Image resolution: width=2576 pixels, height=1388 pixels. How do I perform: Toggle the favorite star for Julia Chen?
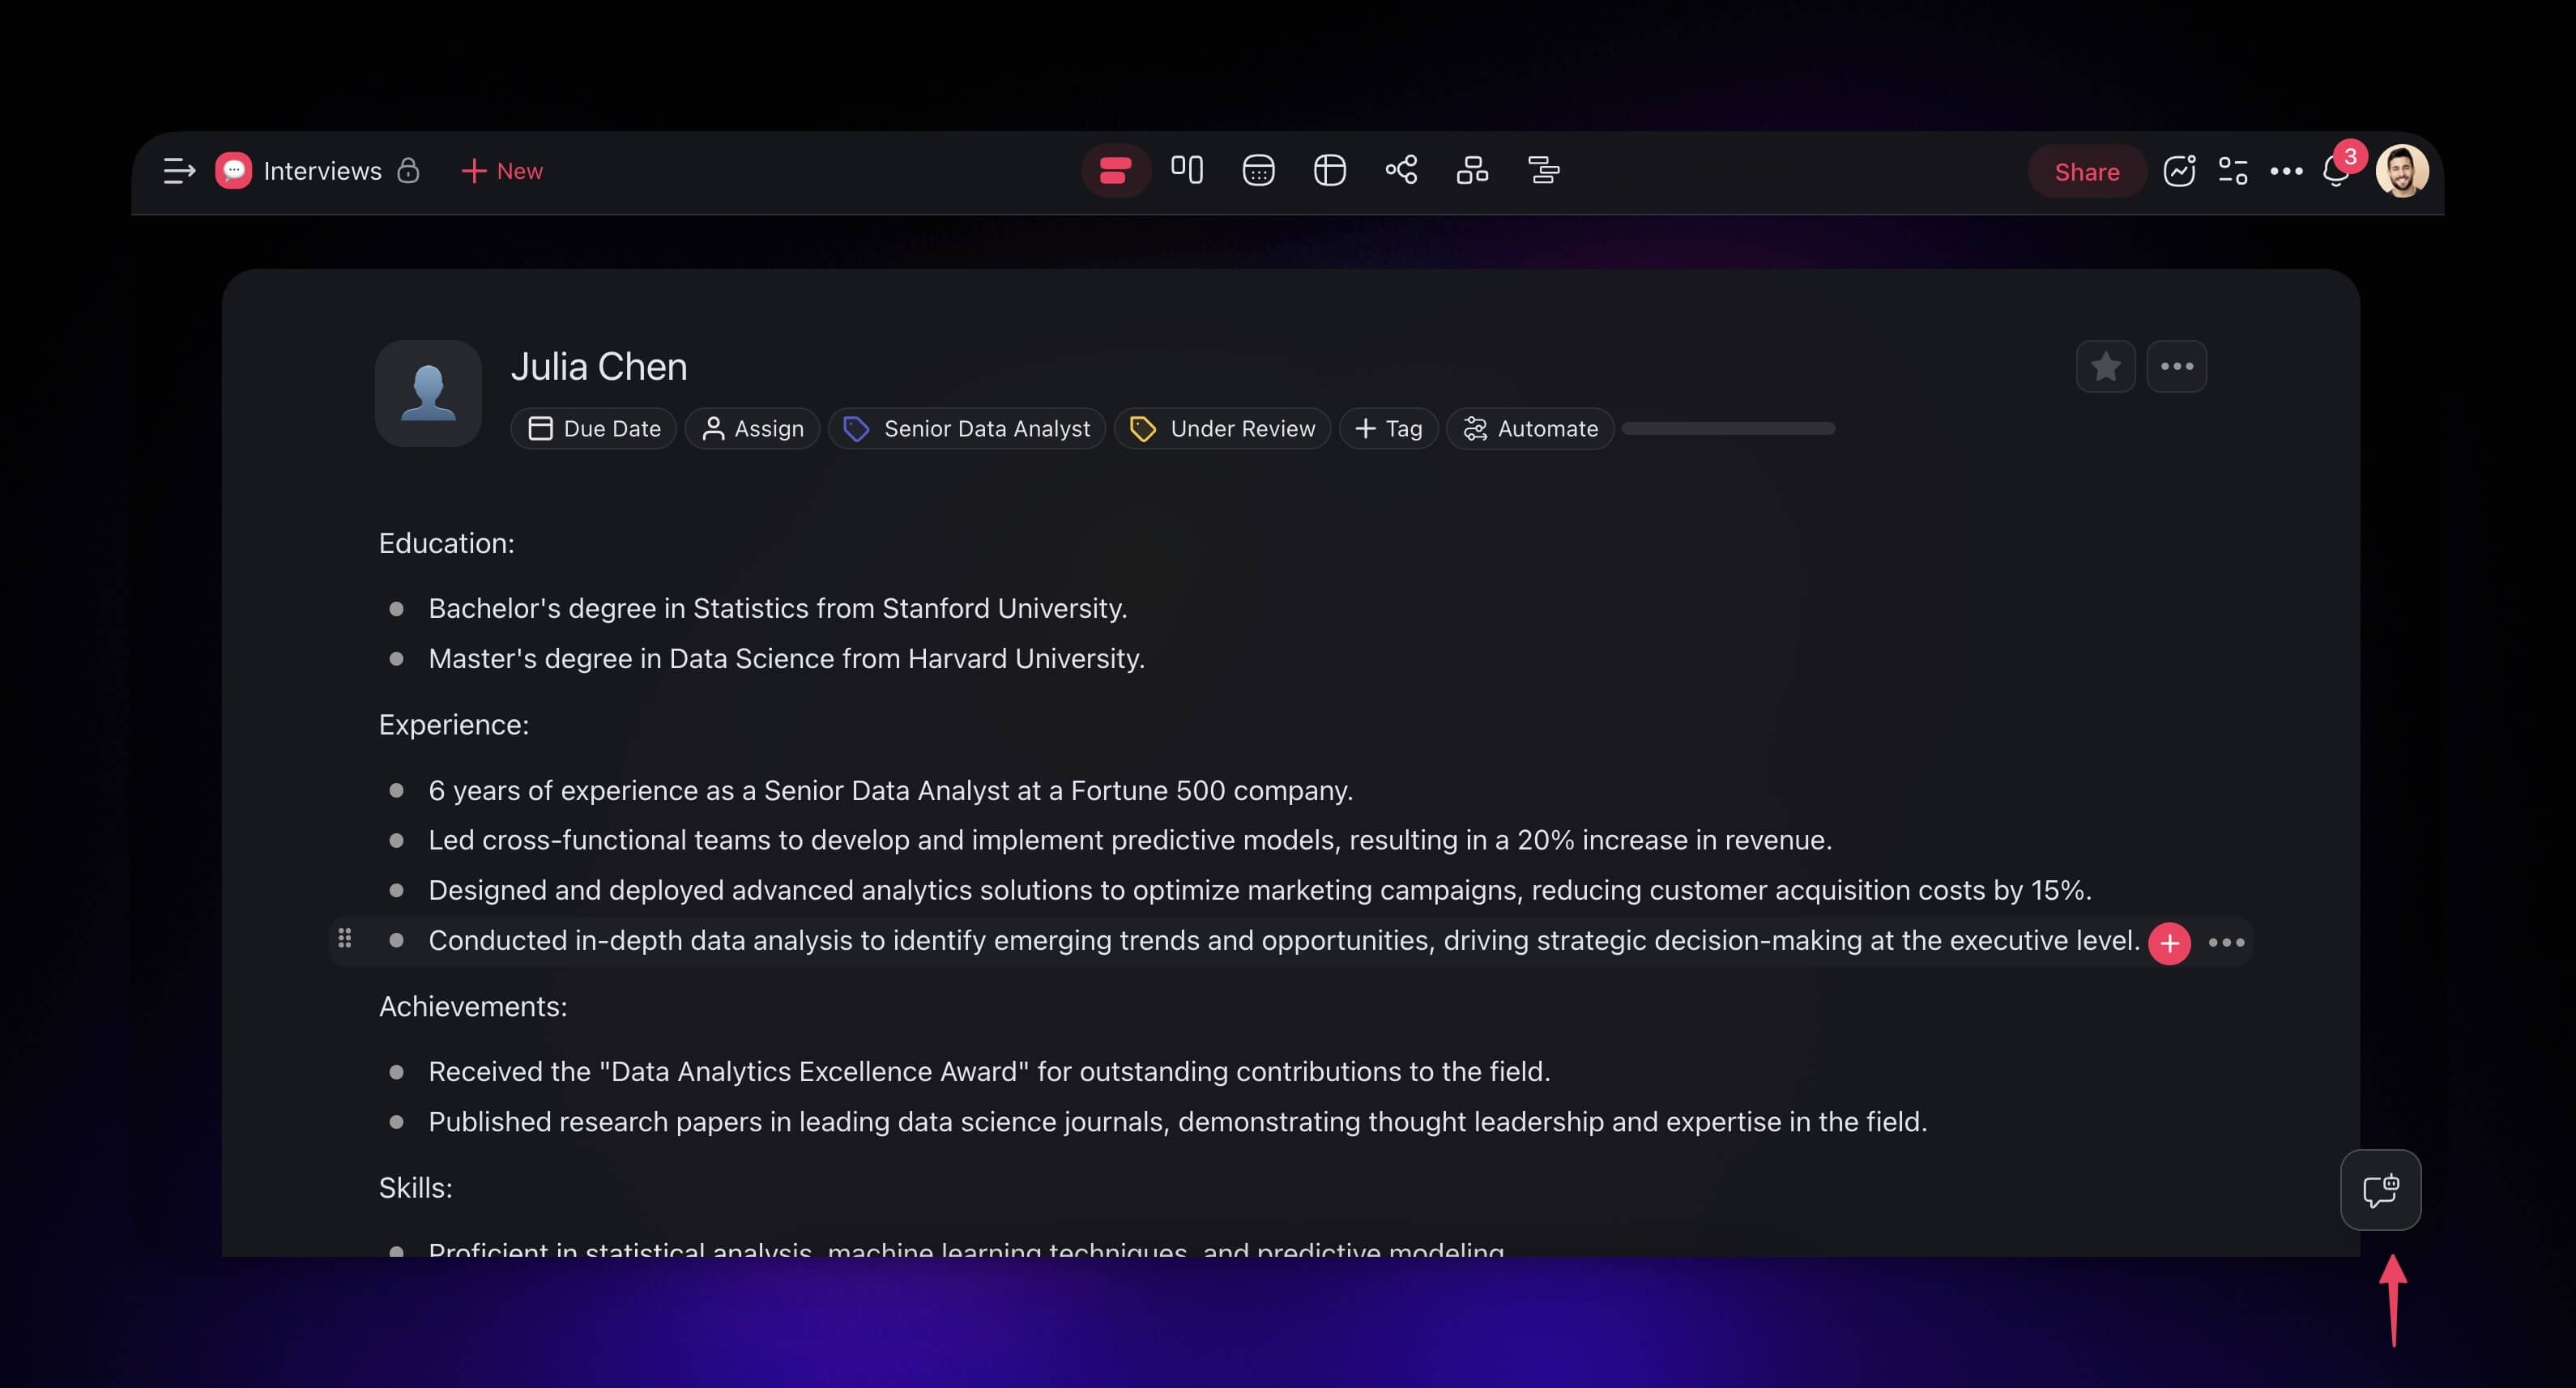2105,367
